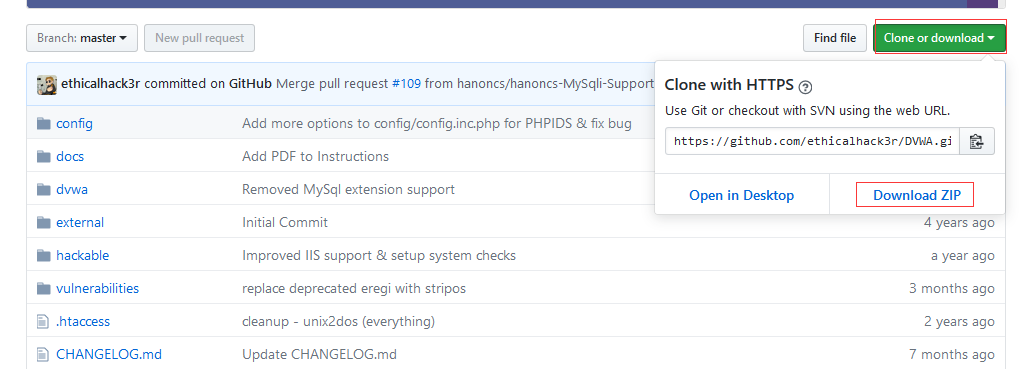
Task: Open the hackable folder
Action: pos(83,255)
